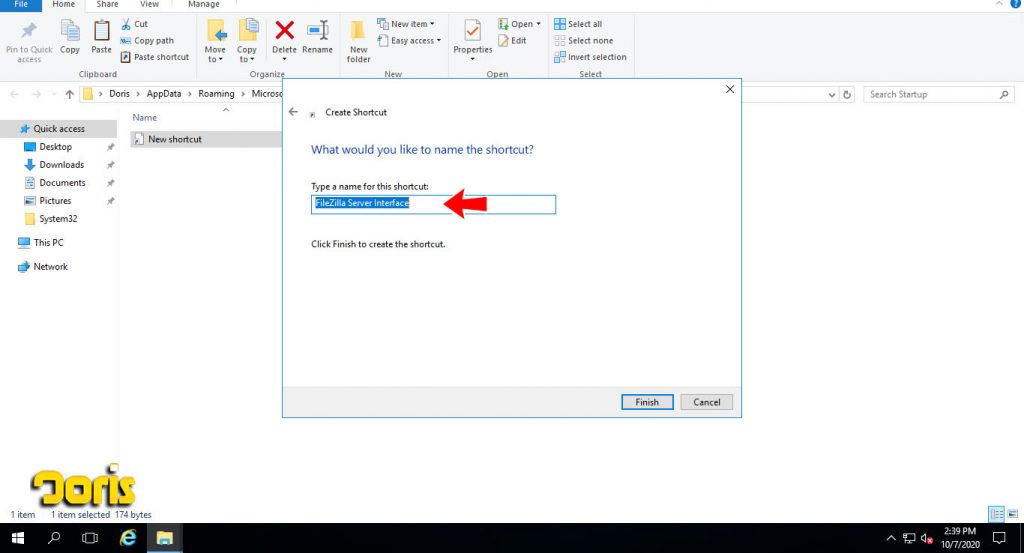Screen dimensions: 1024x553
Task: Click the New folder icon
Action: pyautogui.click(x=358, y=41)
